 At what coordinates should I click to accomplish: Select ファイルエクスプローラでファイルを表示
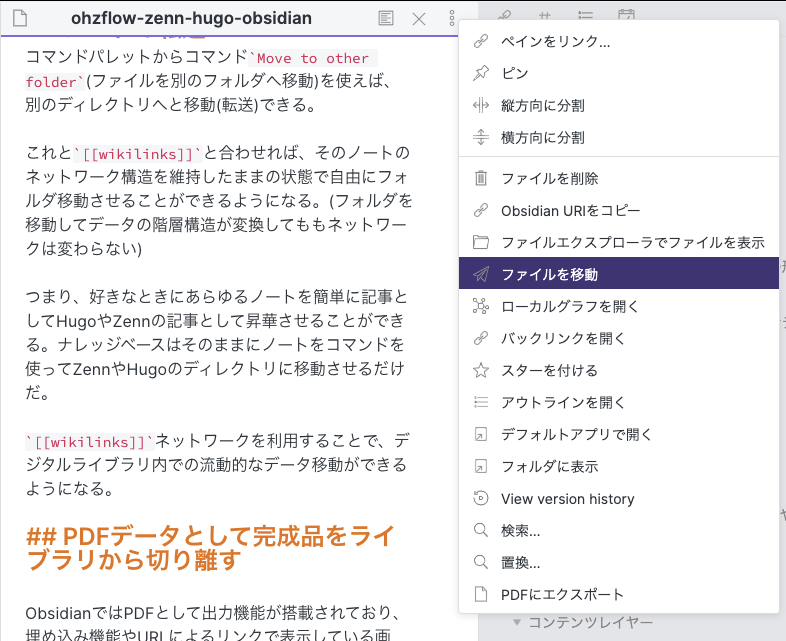(x=619, y=243)
